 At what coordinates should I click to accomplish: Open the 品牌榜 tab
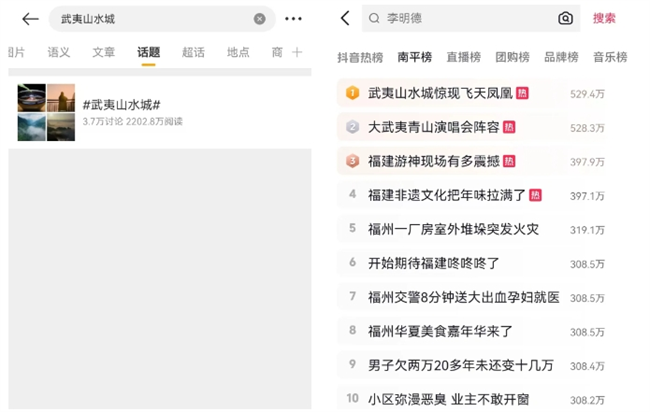pyautogui.click(x=561, y=57)
